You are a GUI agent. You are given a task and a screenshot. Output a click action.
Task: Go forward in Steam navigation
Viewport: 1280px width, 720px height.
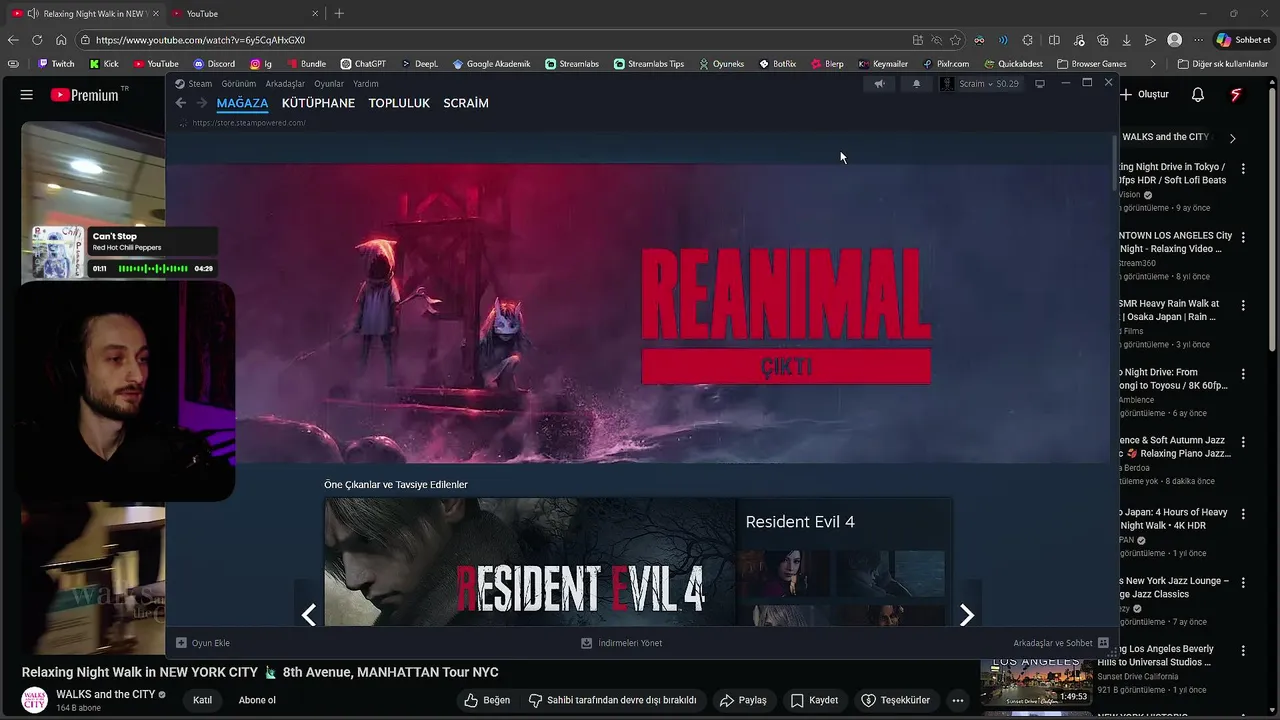pos(201,103)
